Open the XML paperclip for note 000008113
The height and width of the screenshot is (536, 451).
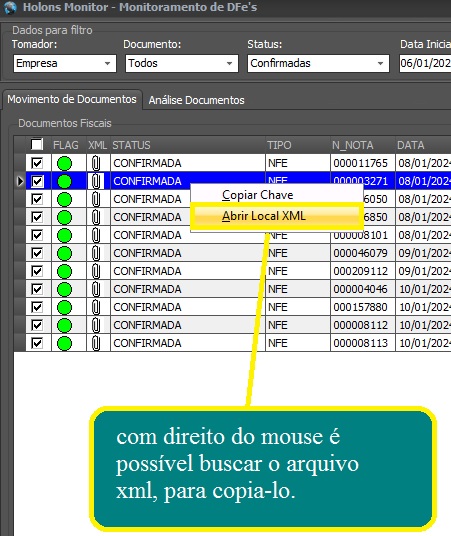pyautogui.click(x=96, y=343)
